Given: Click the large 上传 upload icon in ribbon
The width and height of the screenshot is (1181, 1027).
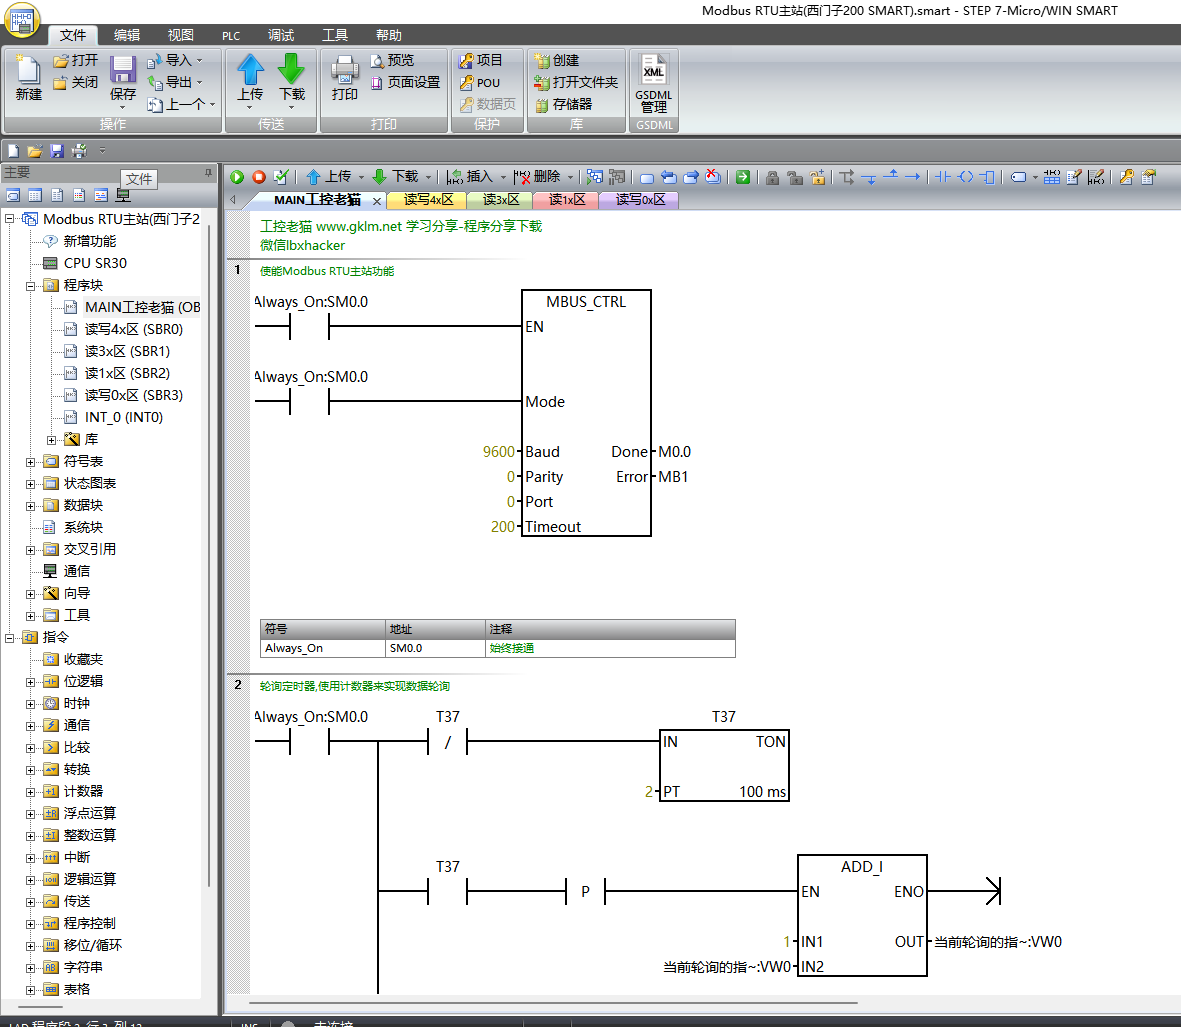Looking at the screenshot, I should pos(250,70).
